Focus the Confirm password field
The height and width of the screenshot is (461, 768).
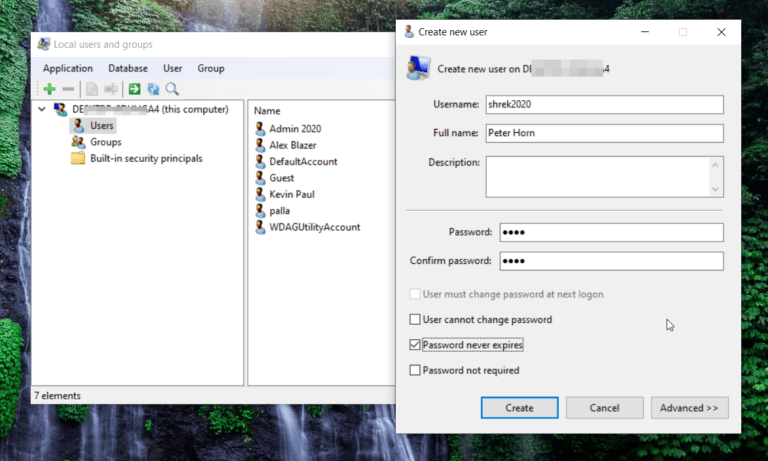[x=611, y=261]
